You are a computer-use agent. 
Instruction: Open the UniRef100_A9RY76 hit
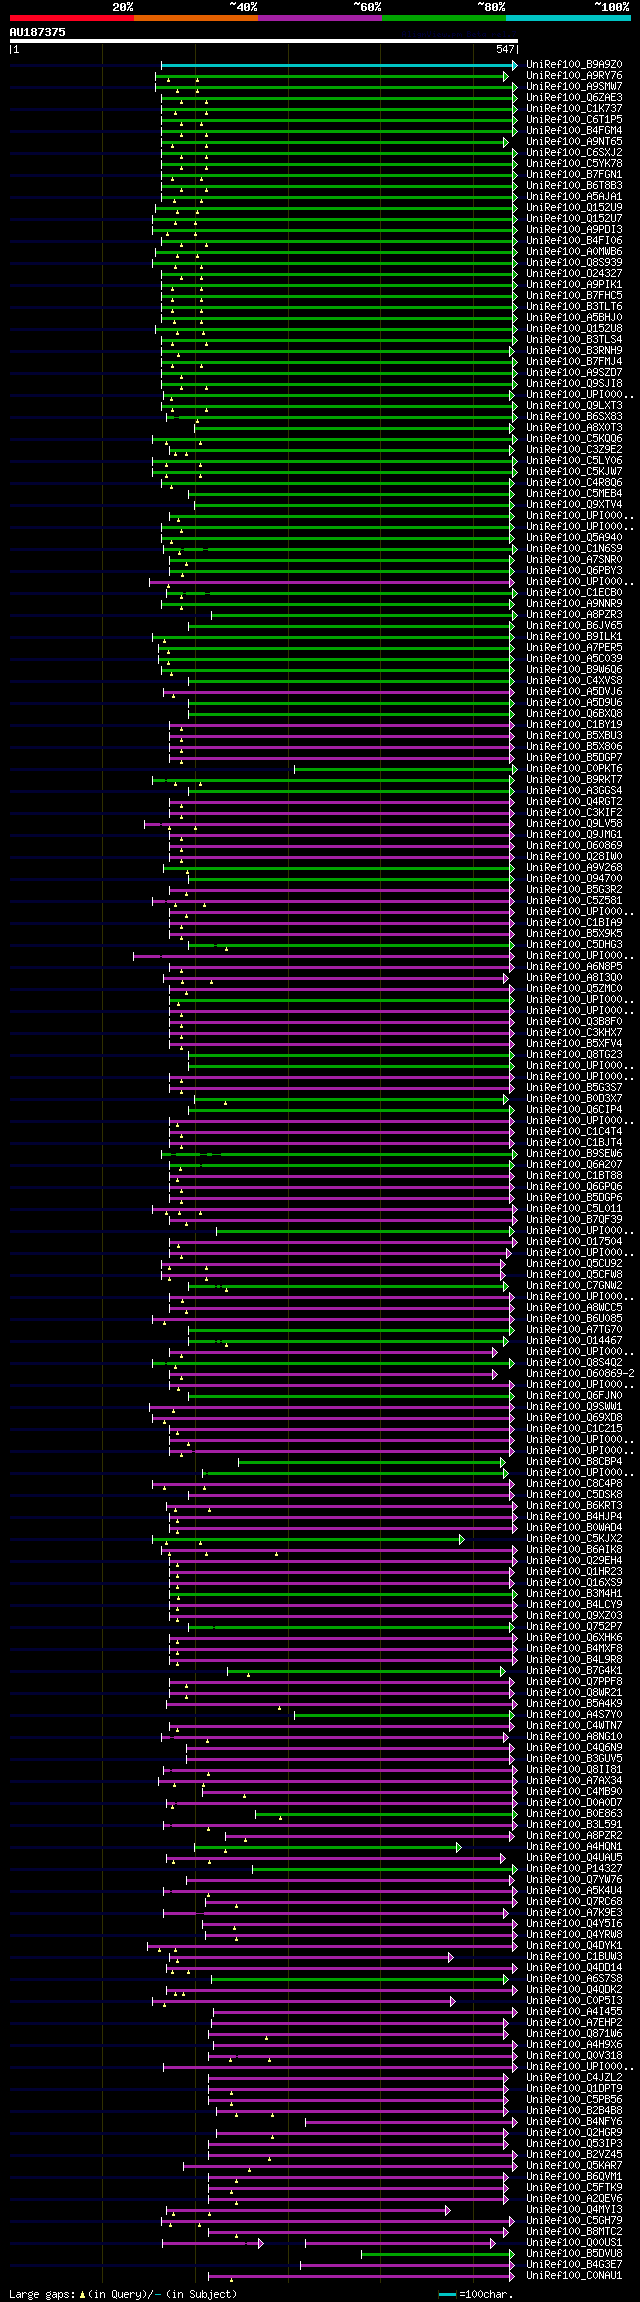pos(574,76)
